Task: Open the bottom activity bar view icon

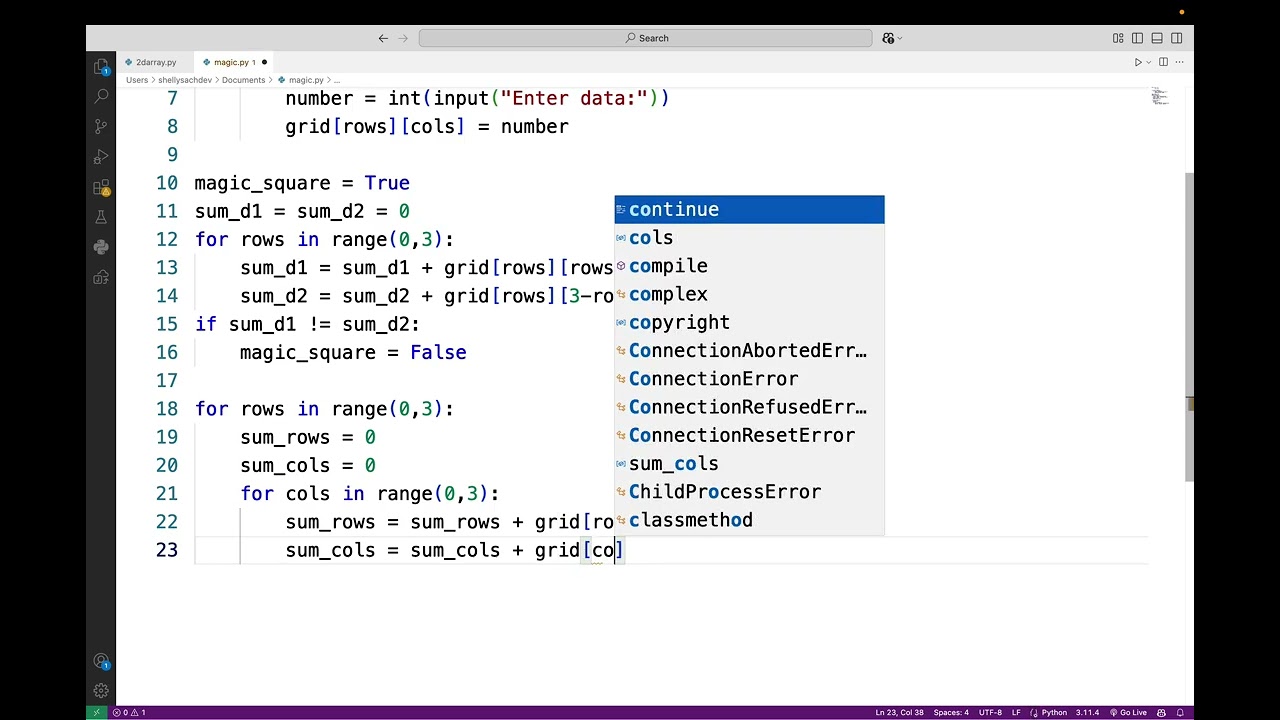Action: point(101,277)
